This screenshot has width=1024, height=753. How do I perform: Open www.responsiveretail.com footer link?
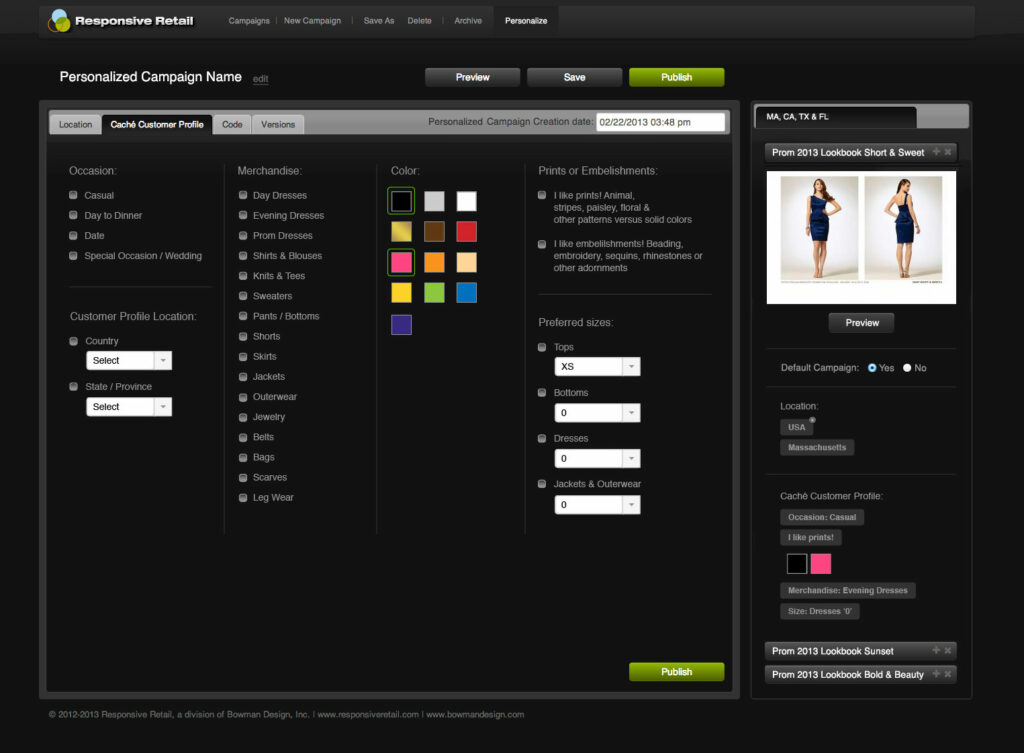368,714
